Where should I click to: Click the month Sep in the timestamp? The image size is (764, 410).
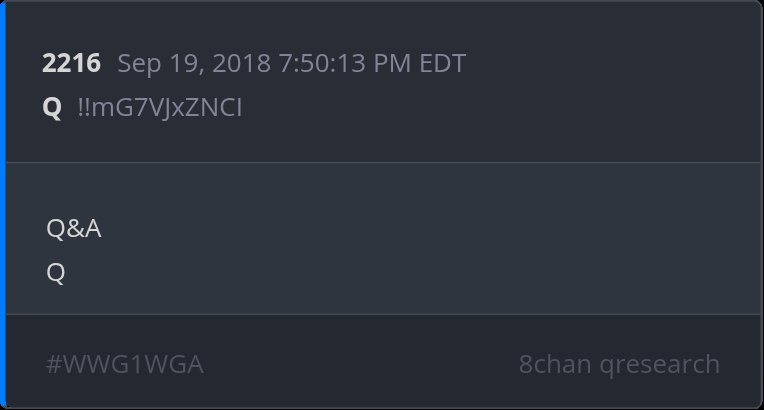click(137, 64)
